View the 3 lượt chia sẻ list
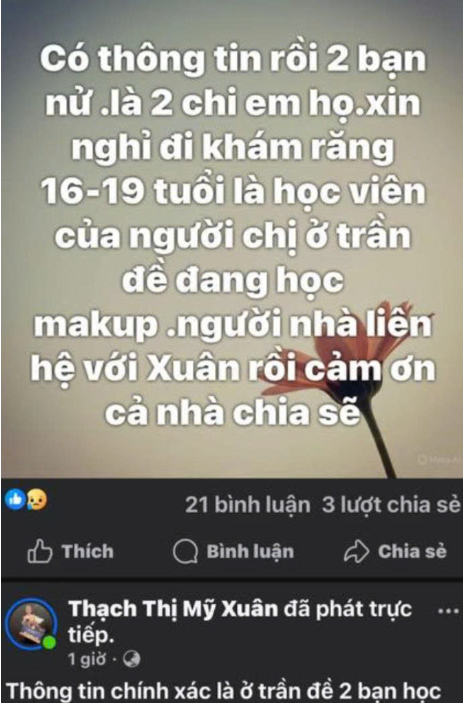 391,505
